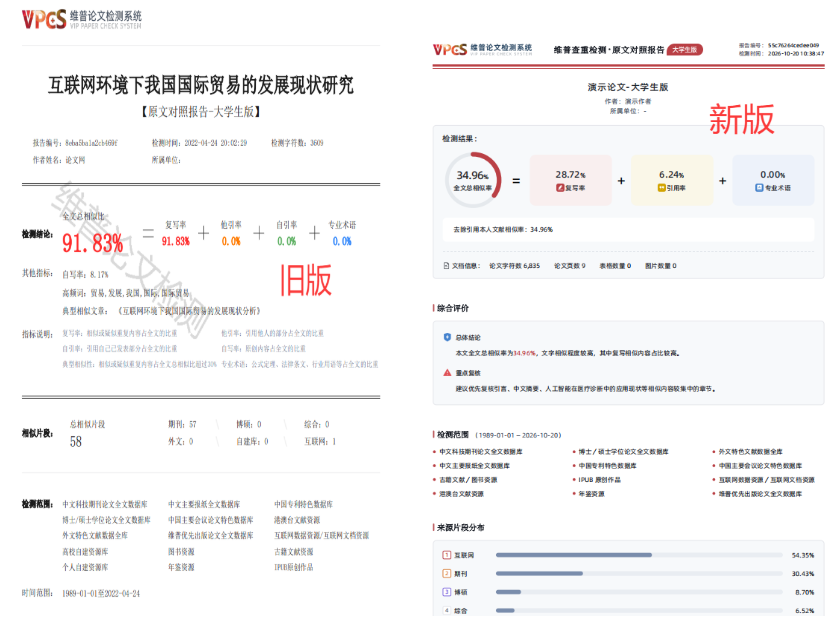Click the 期刊: 57 segment count

182,424
